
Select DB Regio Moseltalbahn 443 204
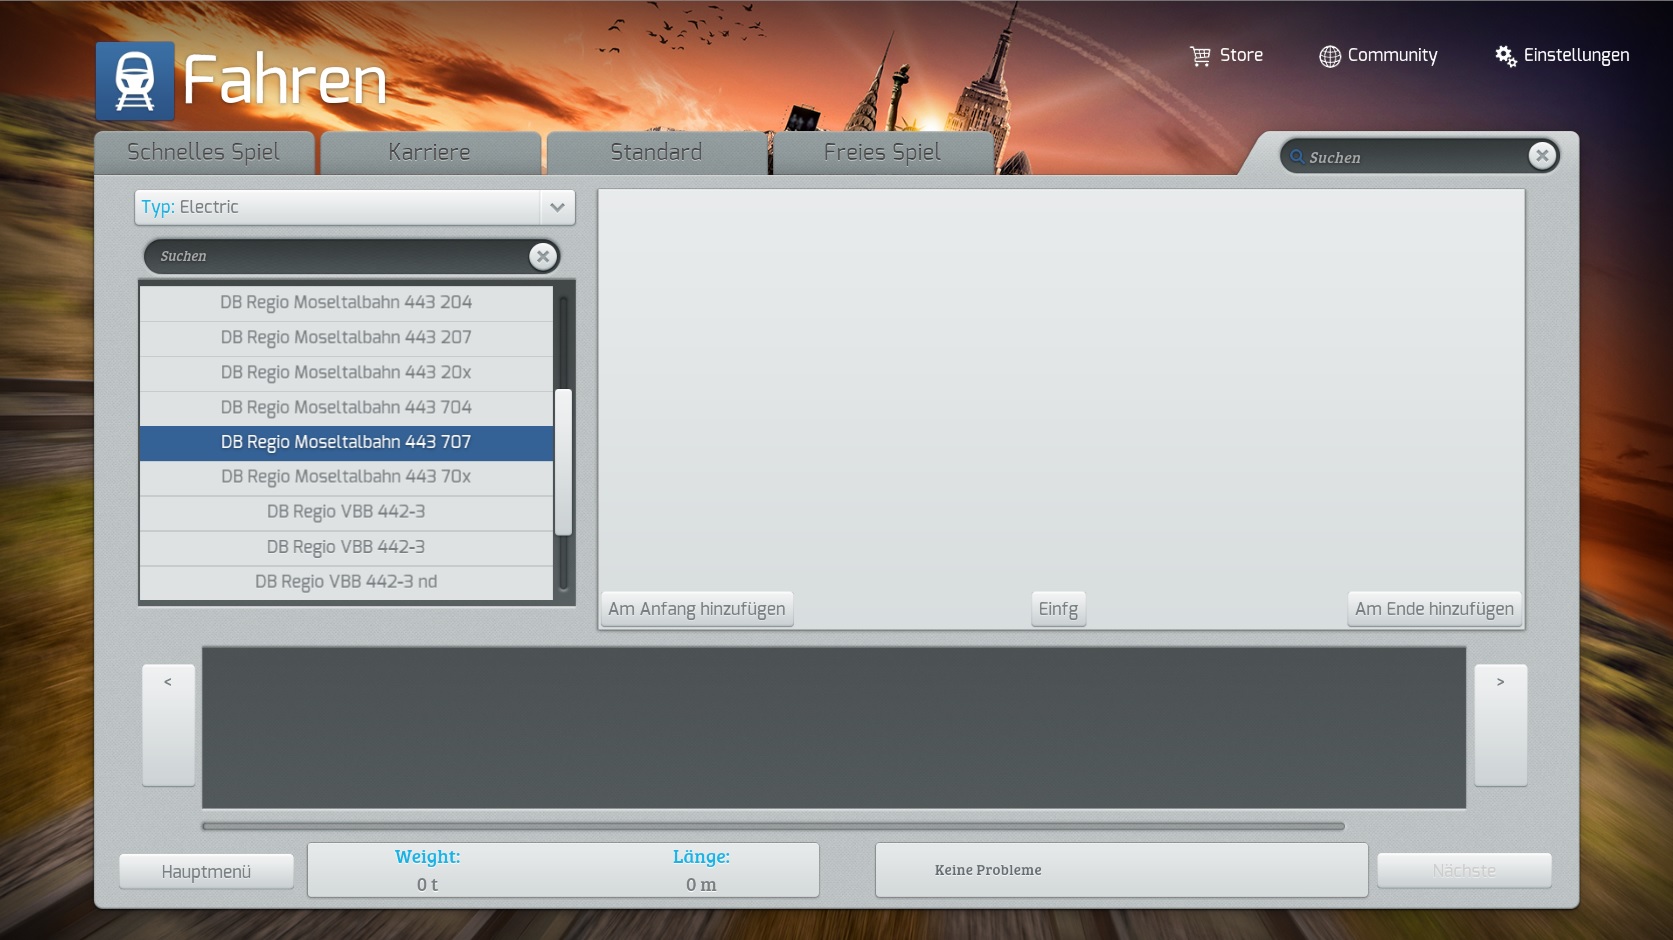point(346,303)
